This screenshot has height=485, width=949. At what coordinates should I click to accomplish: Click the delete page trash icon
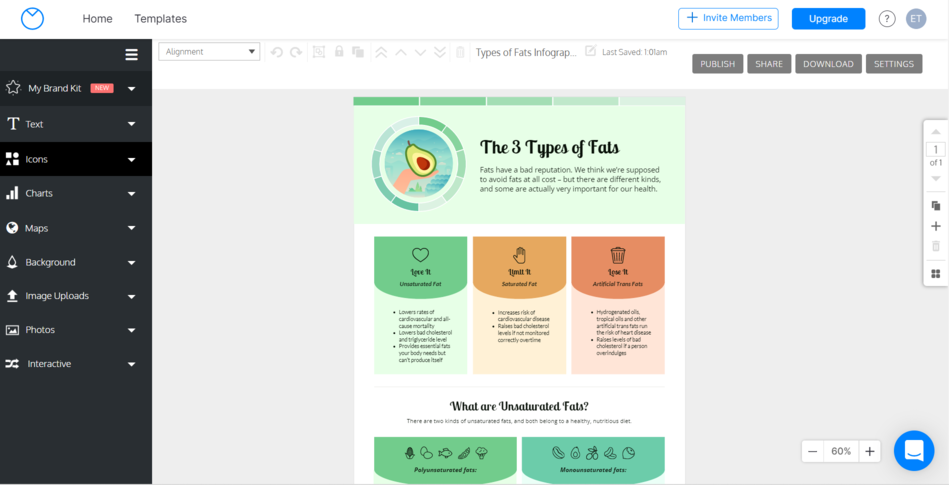tap(936, 246)
